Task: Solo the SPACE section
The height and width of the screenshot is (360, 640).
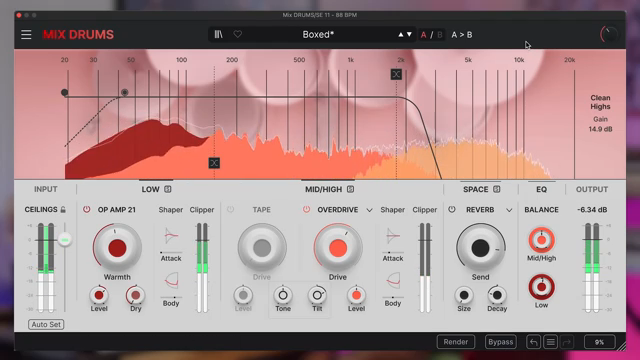Action: point(496,189)
